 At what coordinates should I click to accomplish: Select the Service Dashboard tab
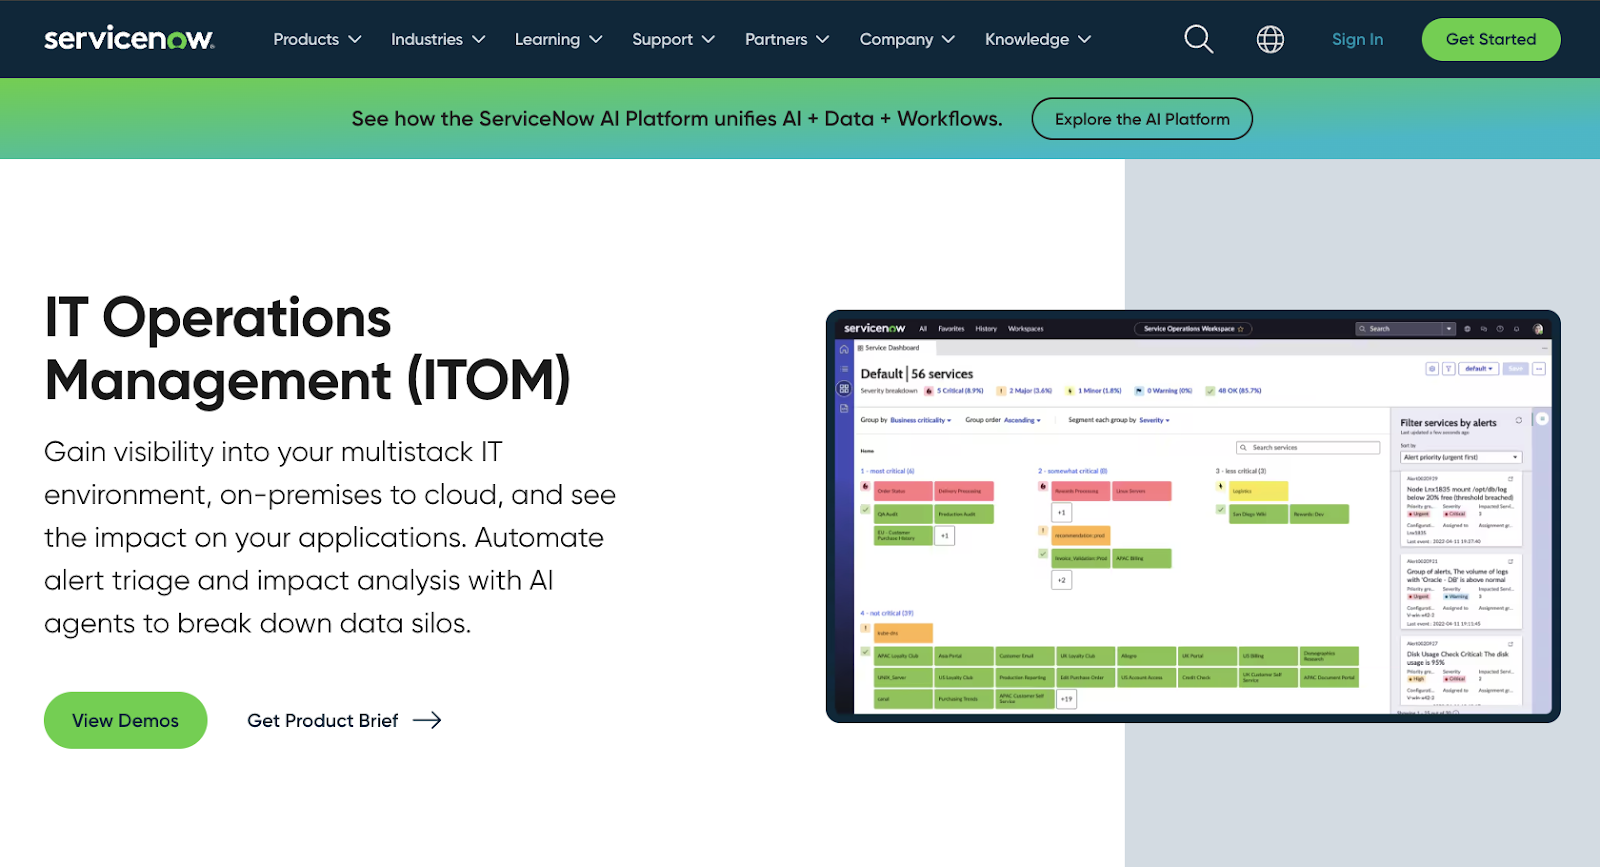point(891,348)
